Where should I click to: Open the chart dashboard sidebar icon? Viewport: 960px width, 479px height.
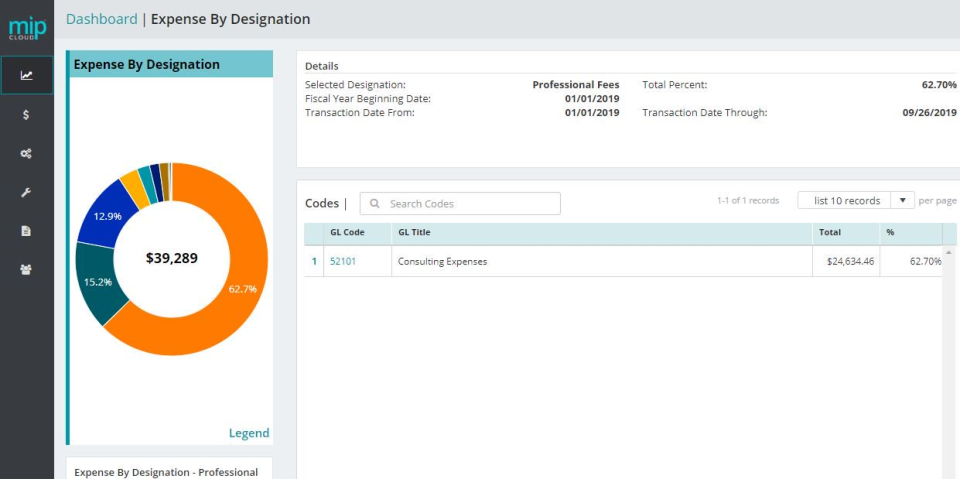pyautogui.click(x=26, y=75)
